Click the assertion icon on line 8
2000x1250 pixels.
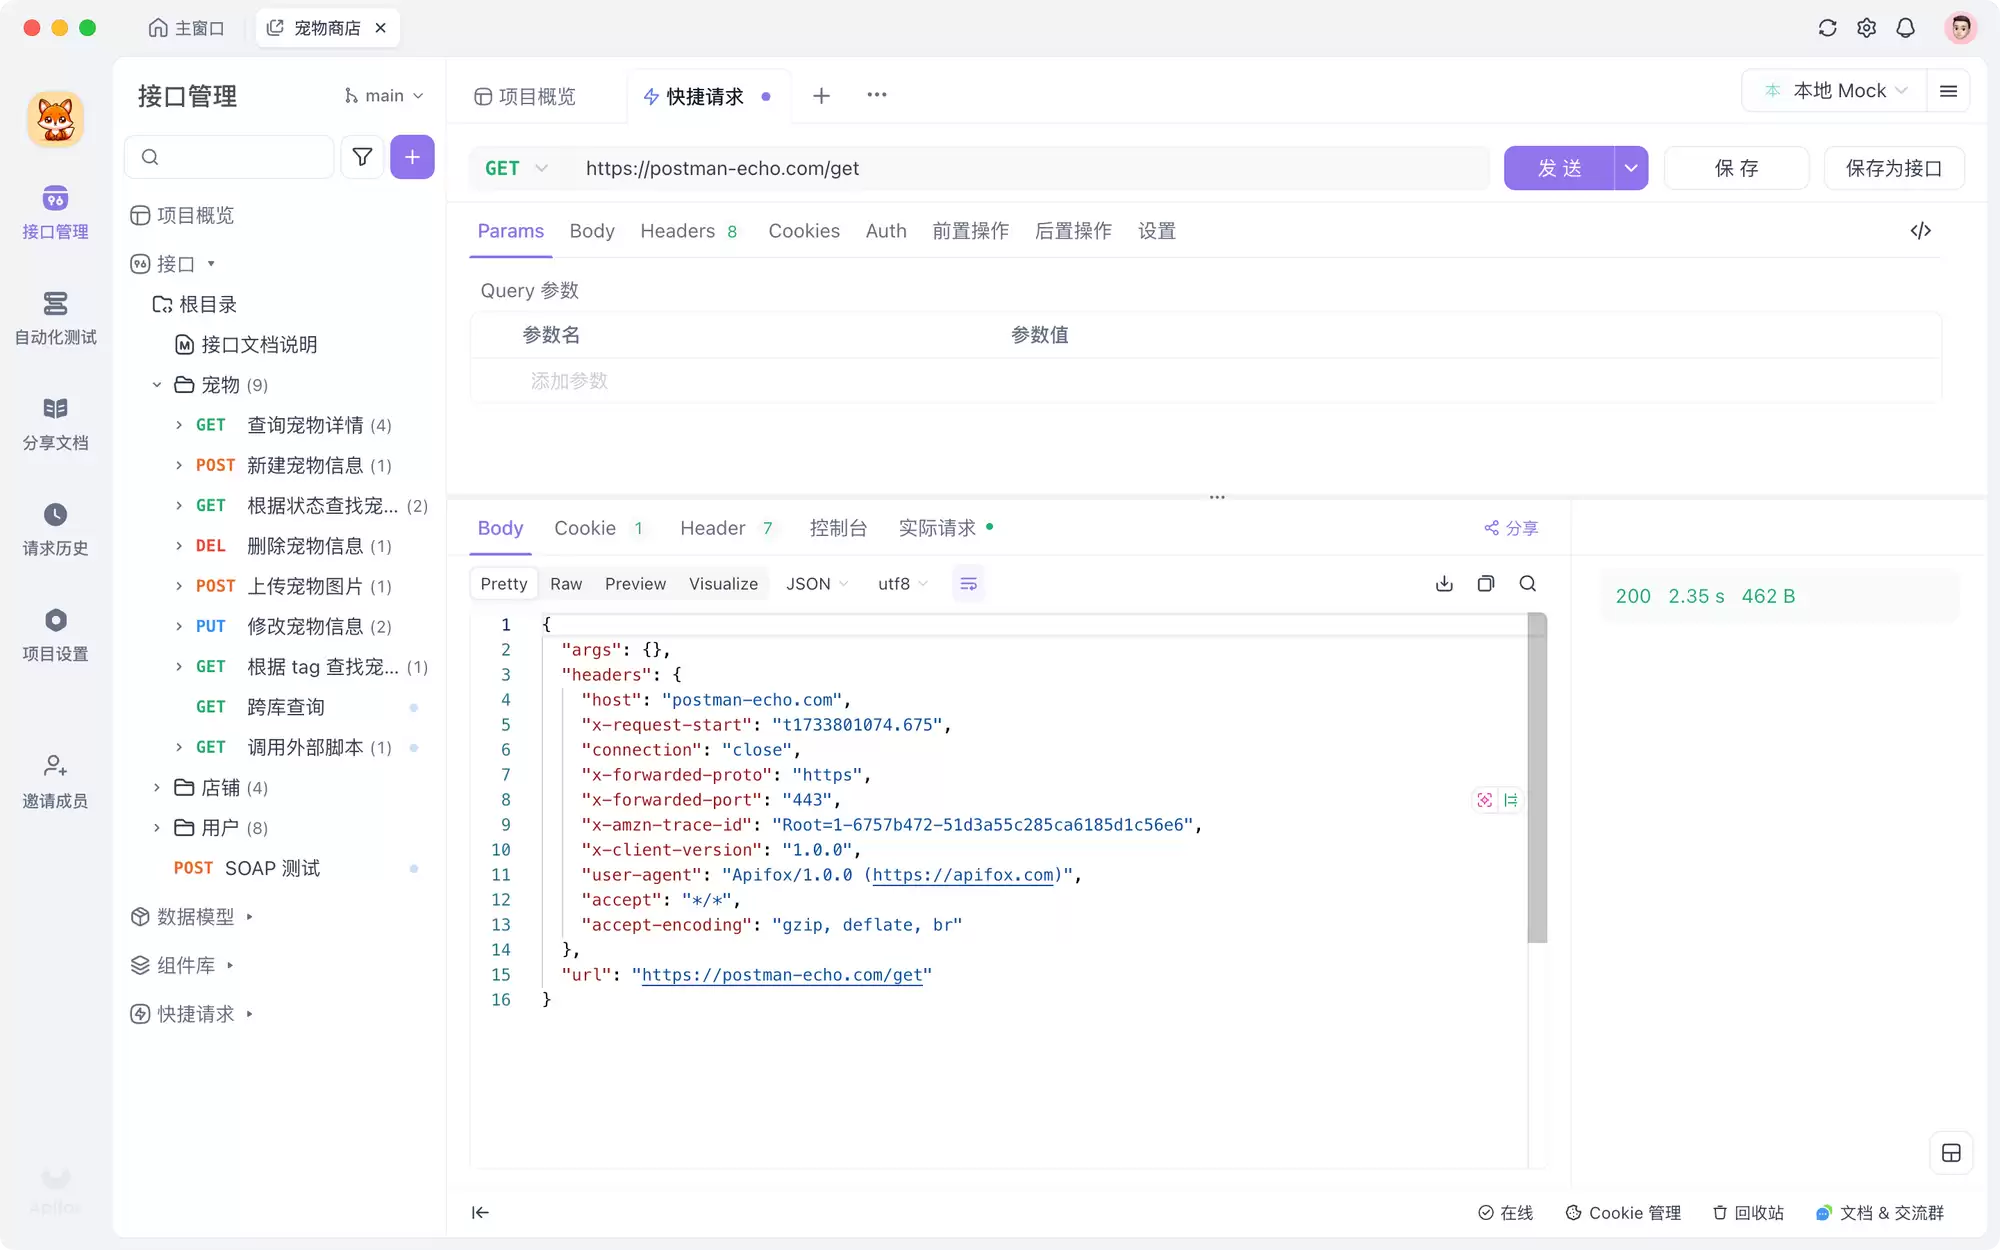click(1510, 800)
